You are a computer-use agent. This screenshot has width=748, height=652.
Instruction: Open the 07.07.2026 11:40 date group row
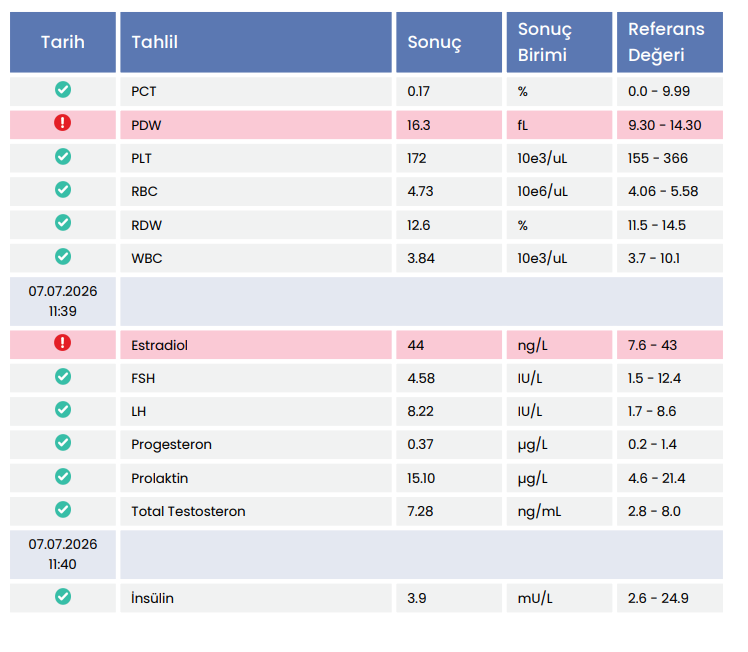[x=366, y=555]
